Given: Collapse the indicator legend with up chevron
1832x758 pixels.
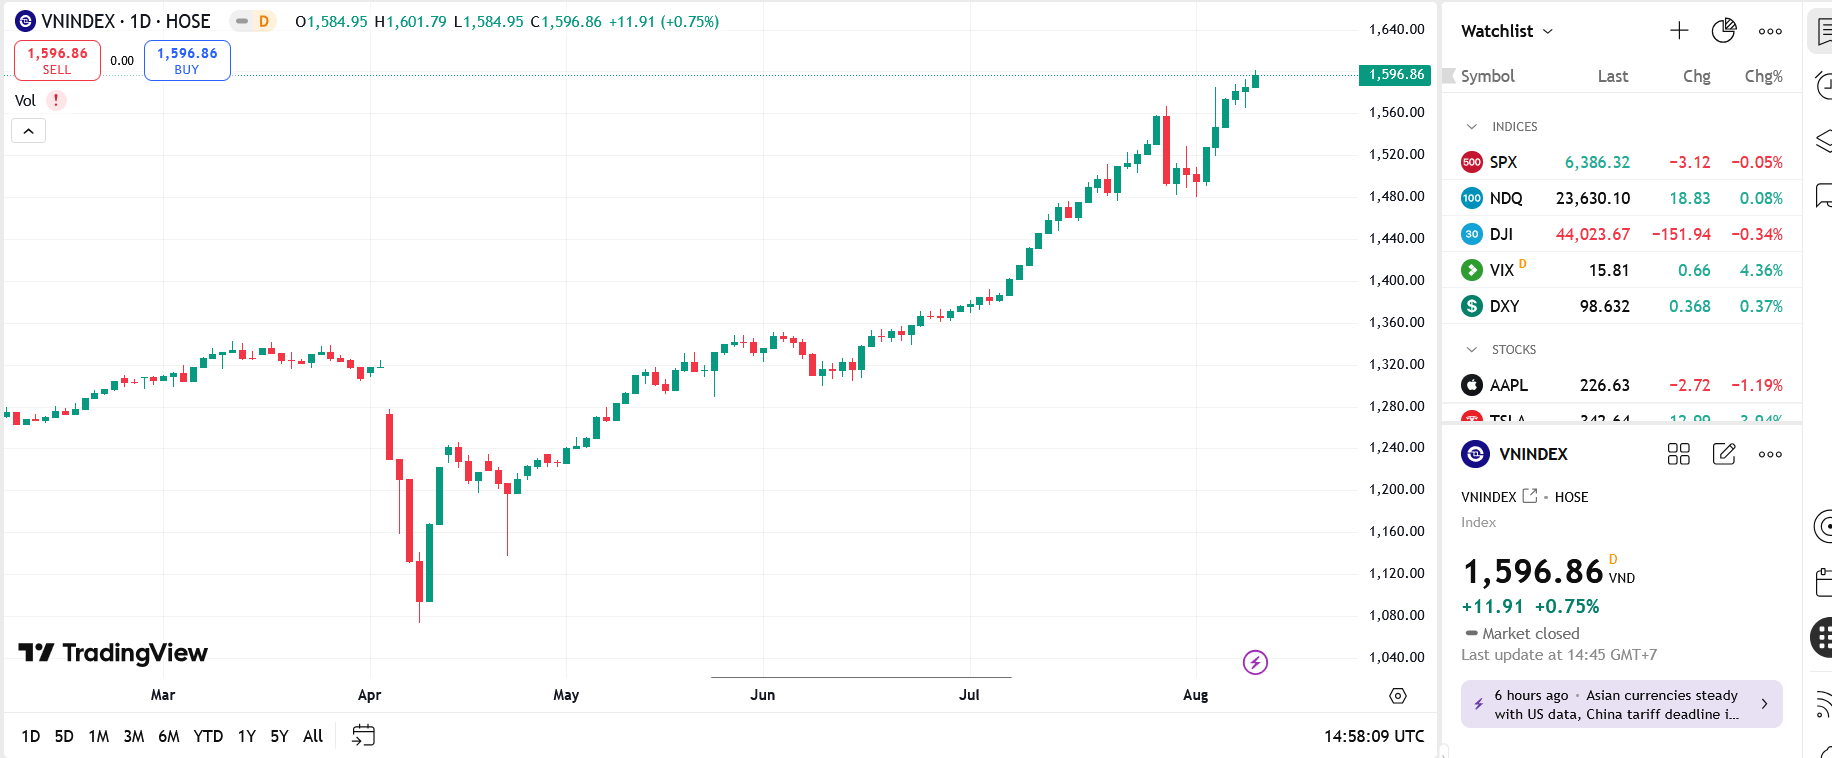Looking at the screenshot, I should coord(29,131).
